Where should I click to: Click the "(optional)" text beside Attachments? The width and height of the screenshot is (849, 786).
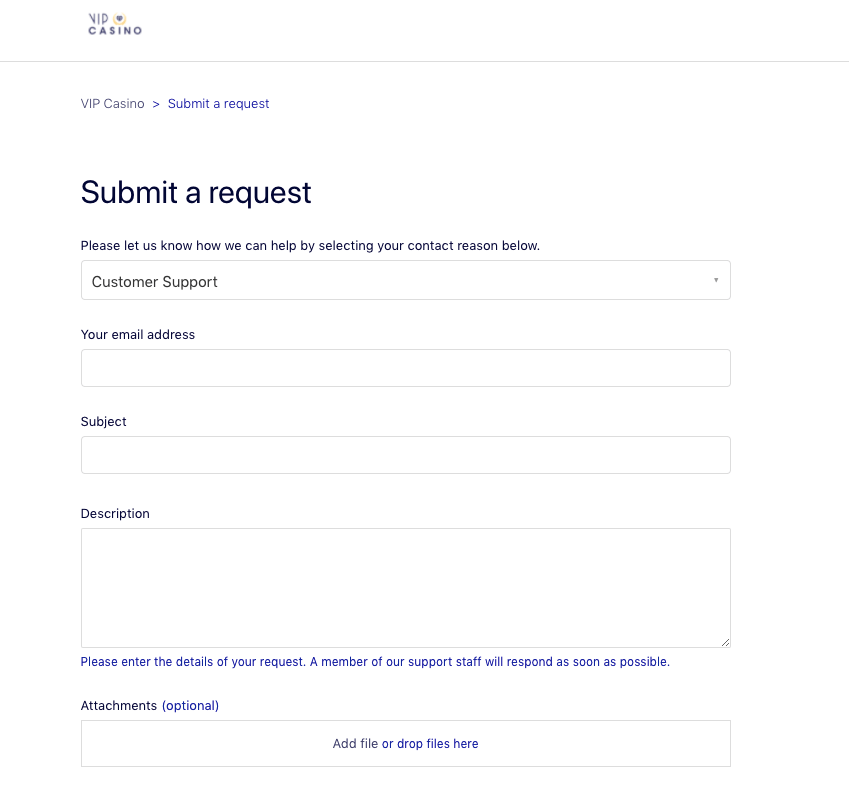(x=191, y=706)
